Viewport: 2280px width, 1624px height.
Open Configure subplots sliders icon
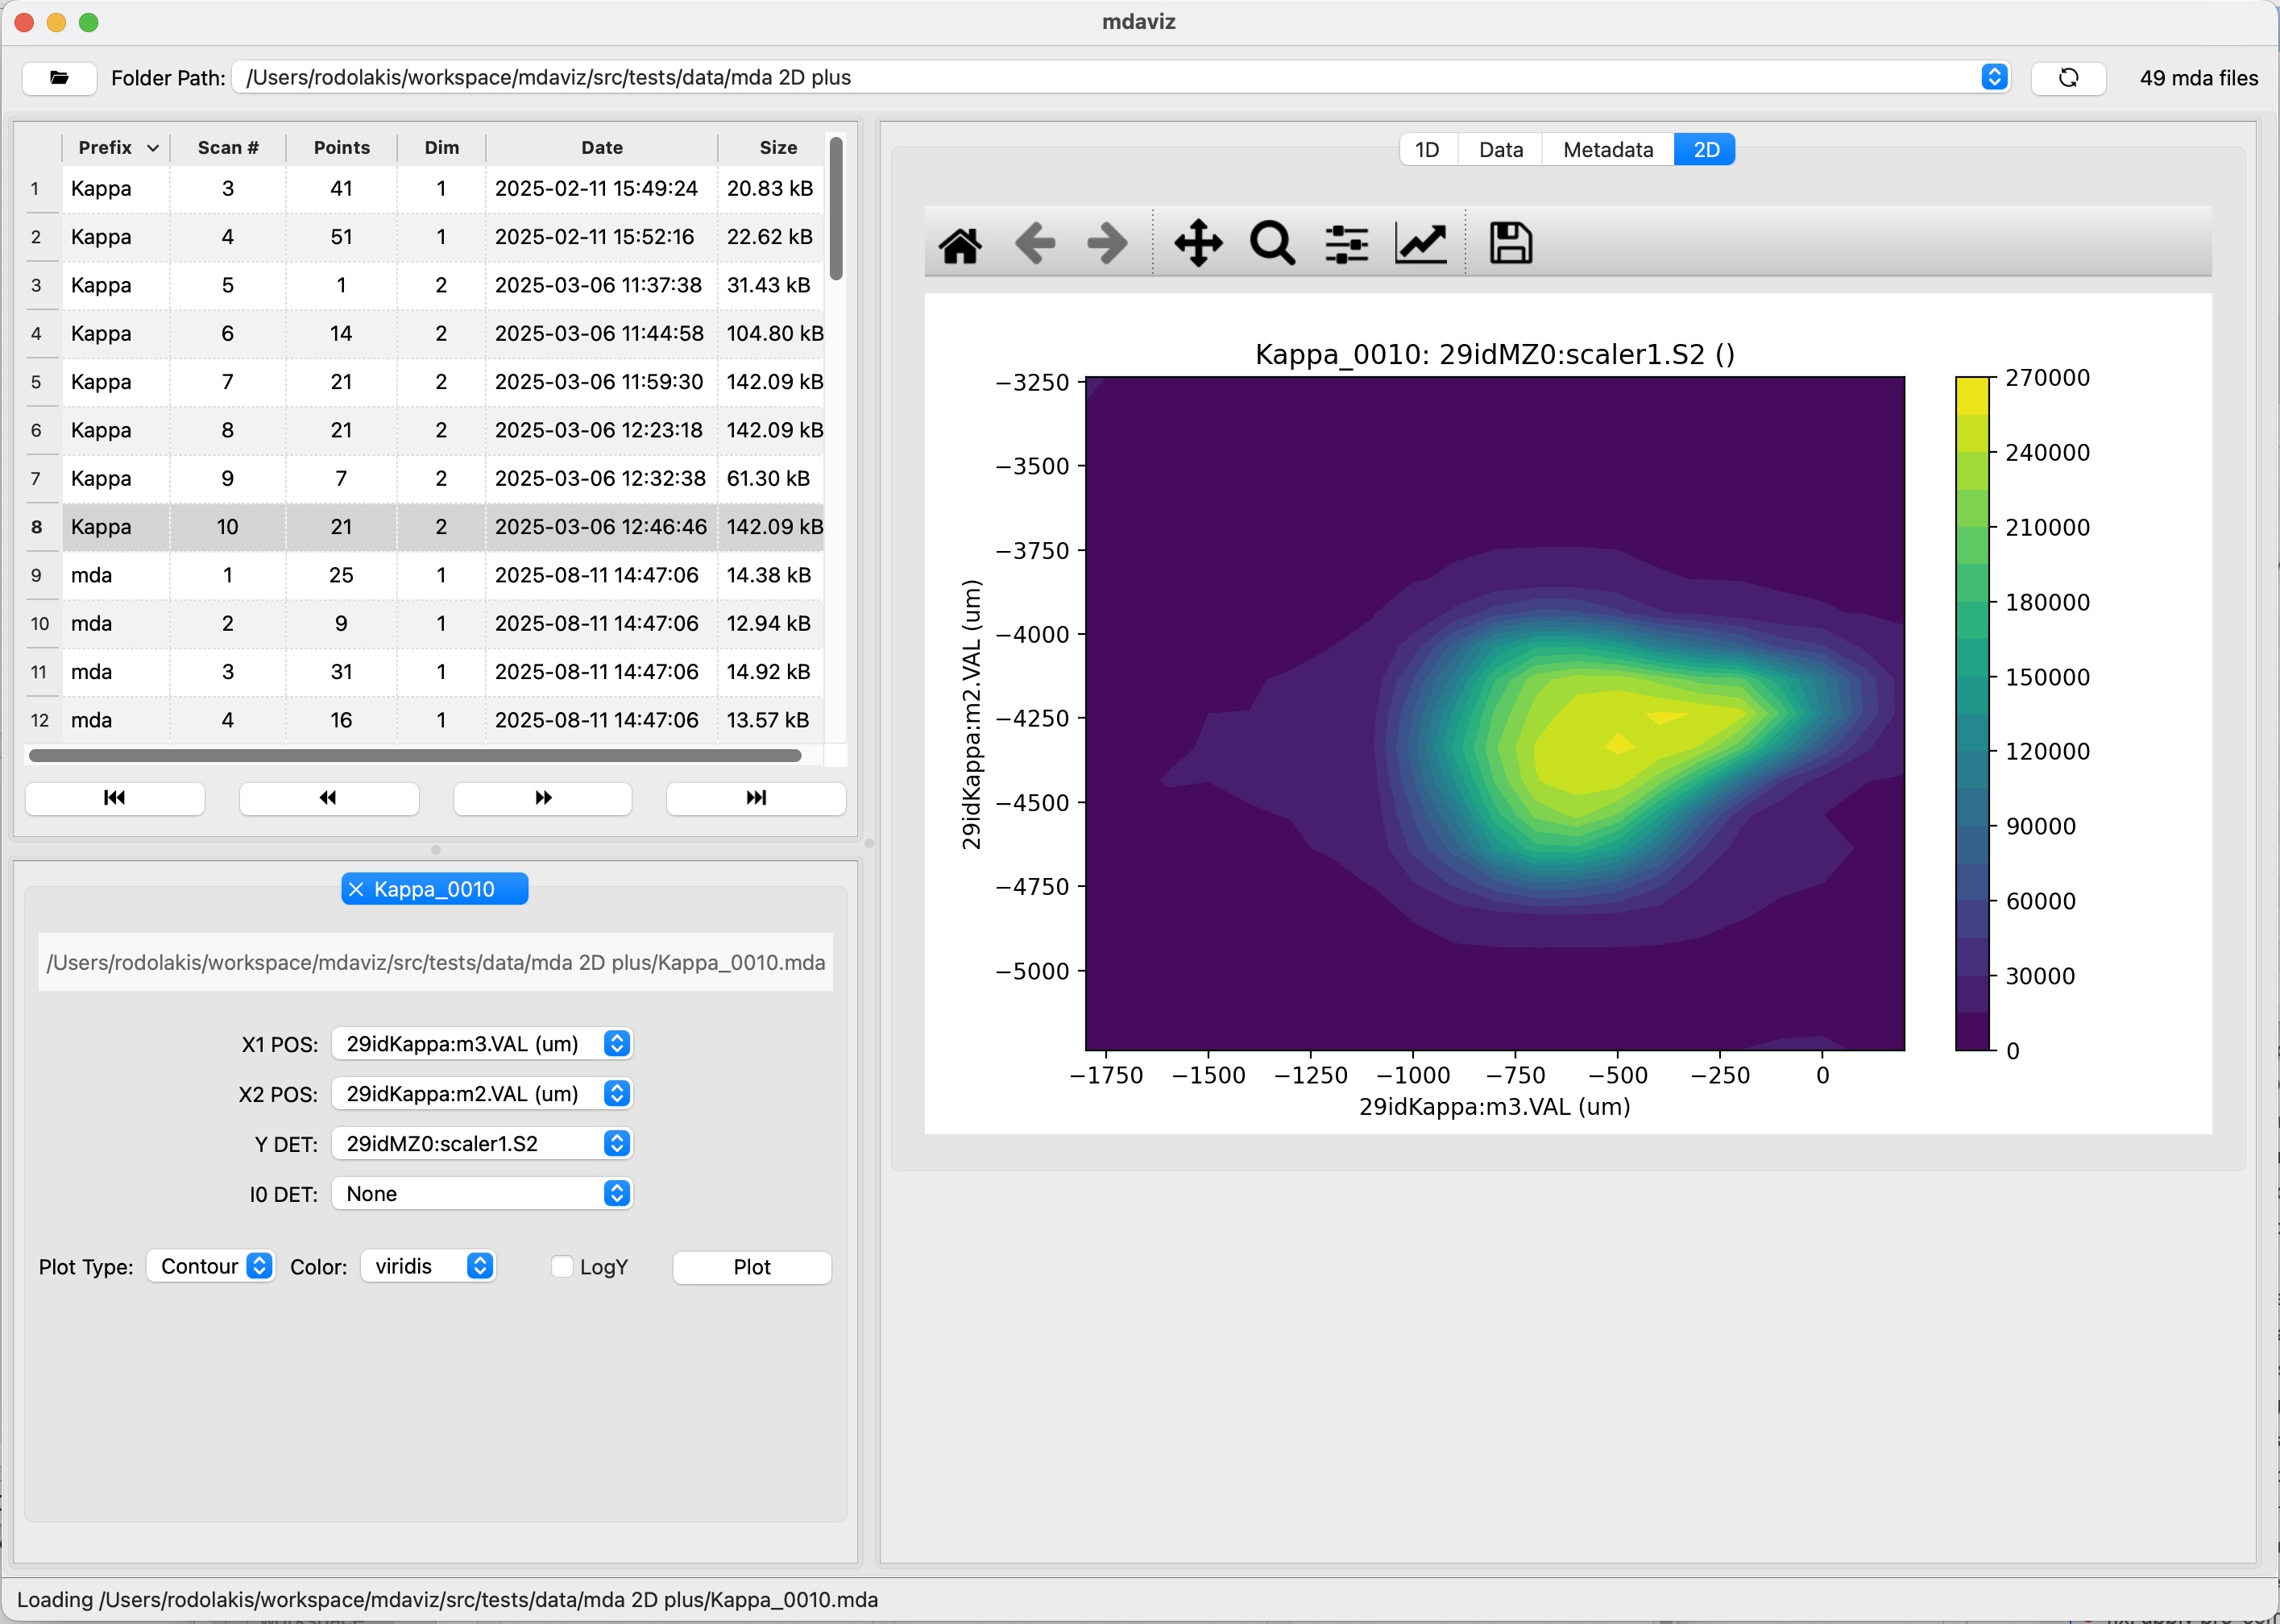pos(1346,243)
